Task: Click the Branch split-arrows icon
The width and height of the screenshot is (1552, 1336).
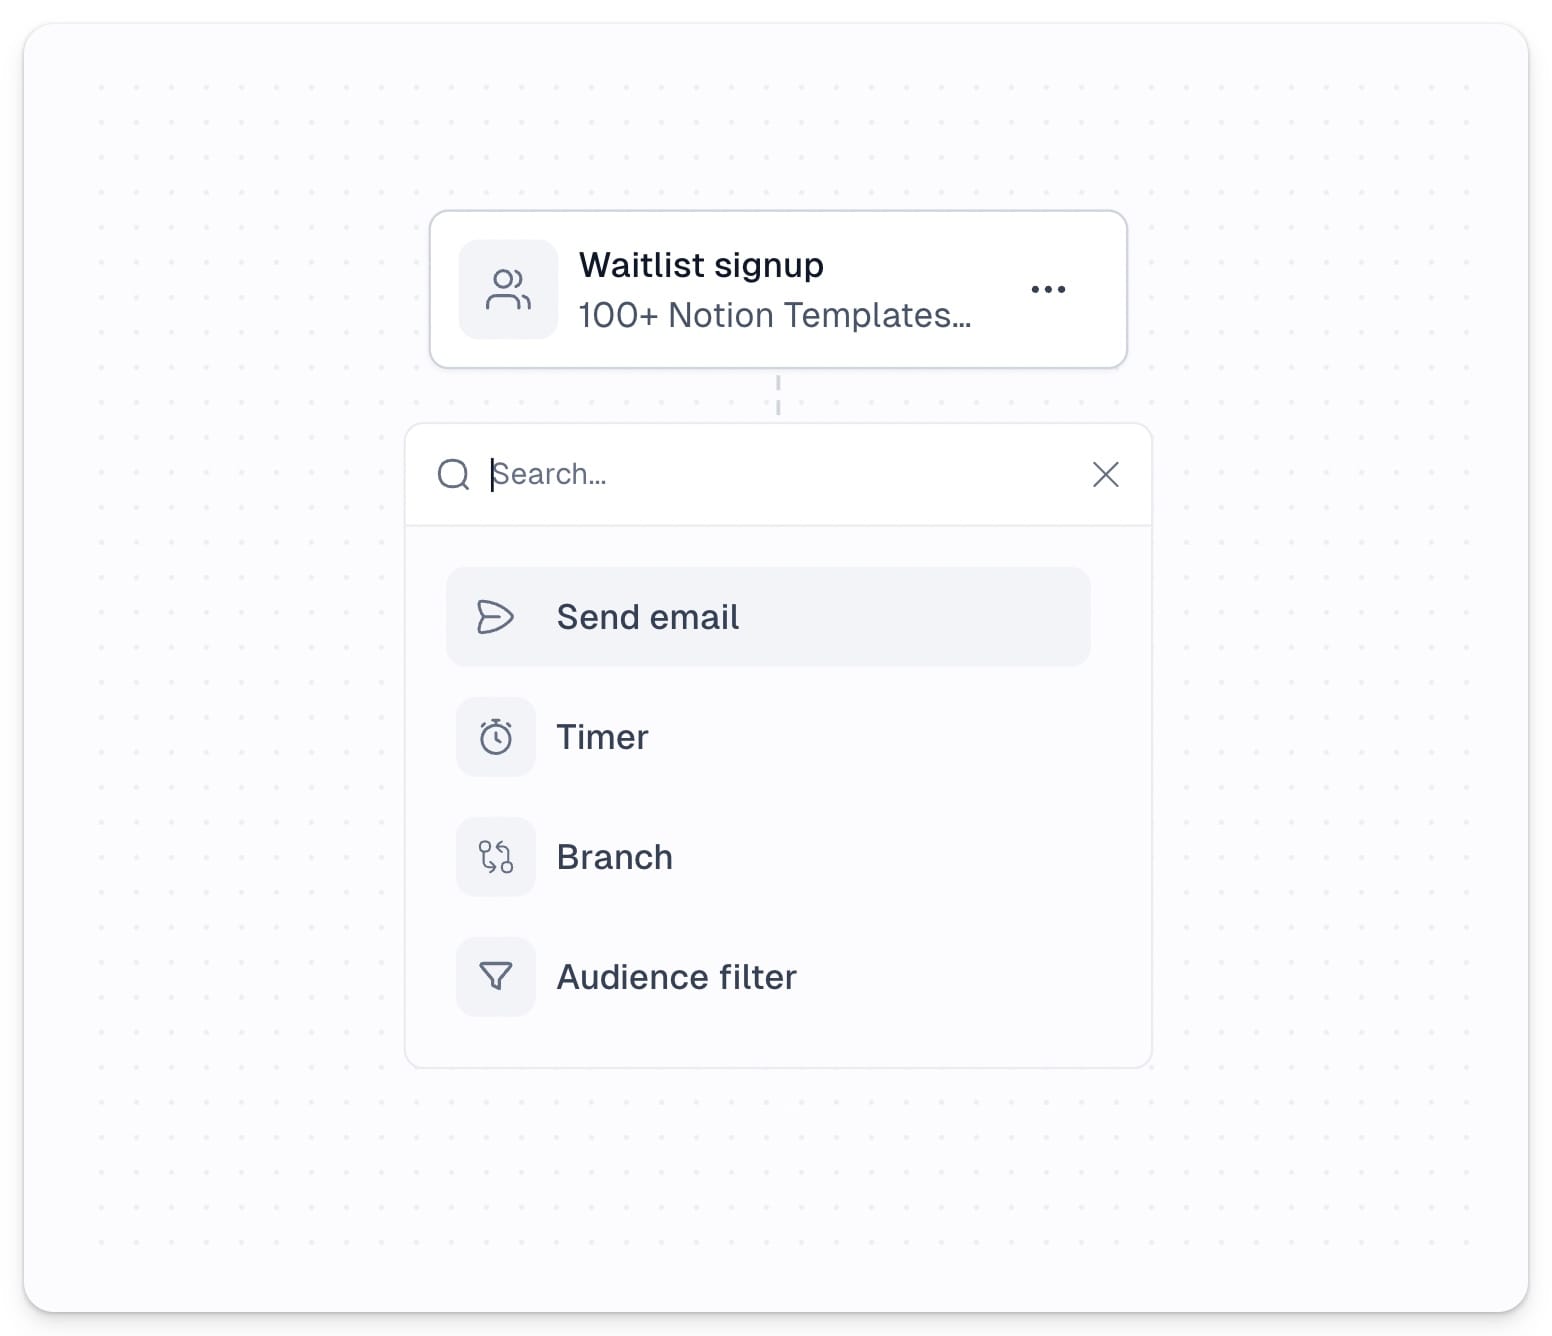Action: point(496,857)
